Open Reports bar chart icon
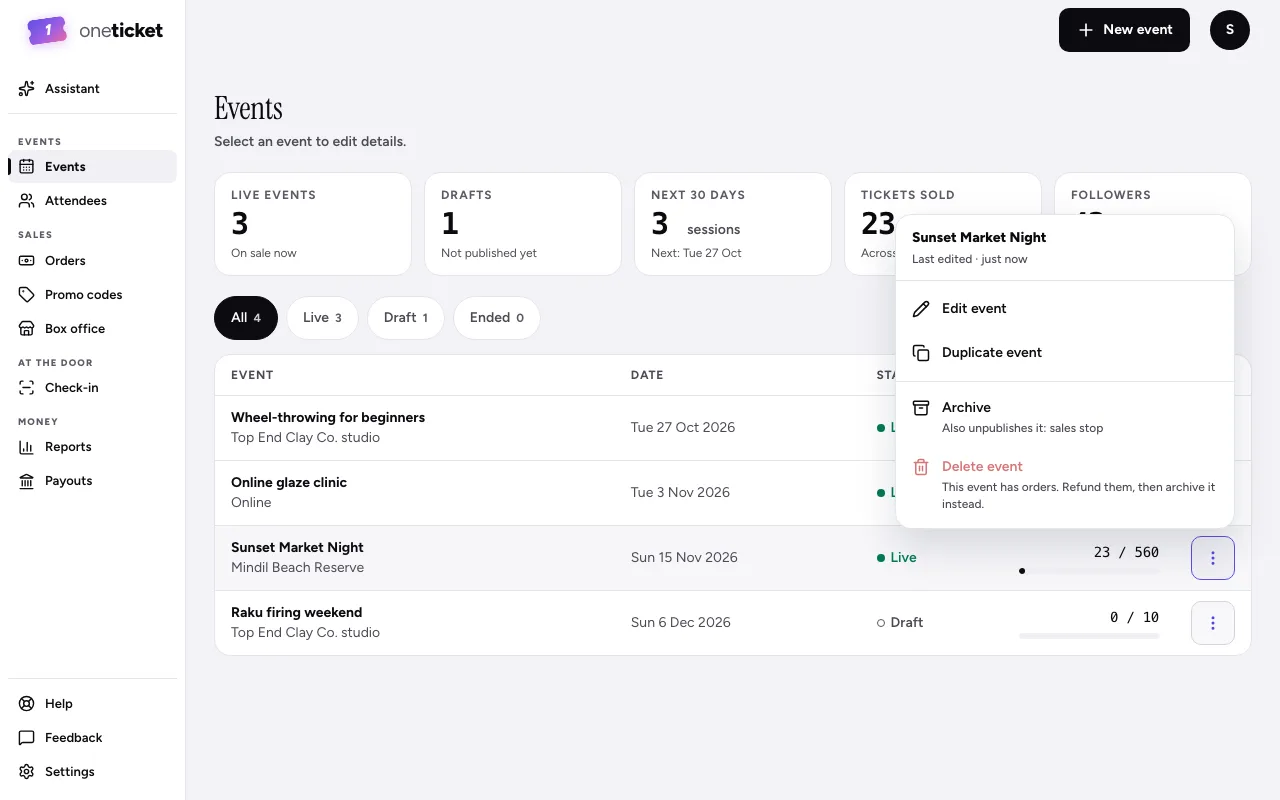This screenshot has width=1280, height=800. [x=27, y=447]
